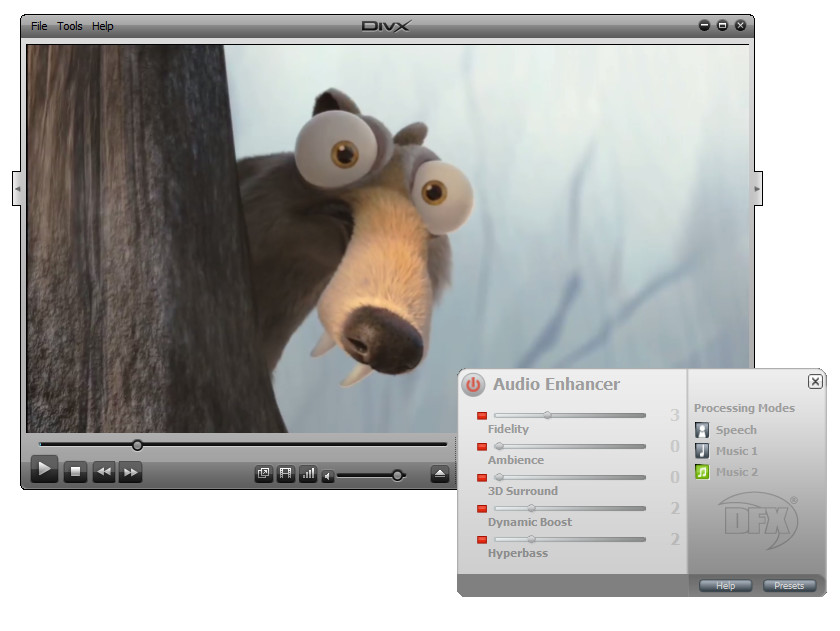This screenshot has height=631, width=840.
Task: Click the eject button
Action: pyautogui.click(x=439, y=474)
